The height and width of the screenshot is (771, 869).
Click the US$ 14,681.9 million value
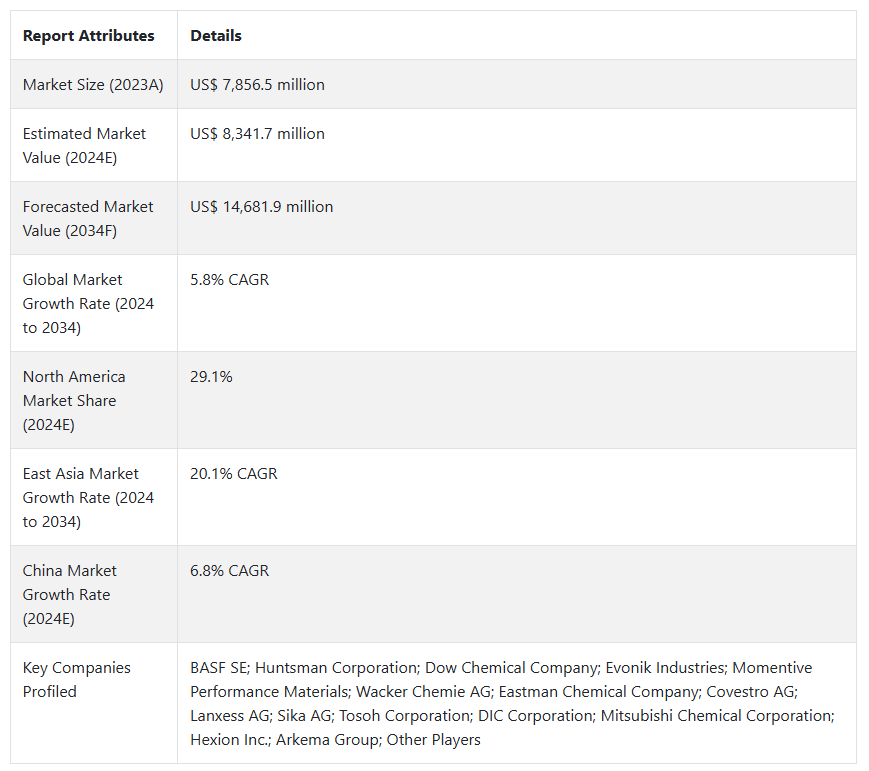[x=262, y=207]
